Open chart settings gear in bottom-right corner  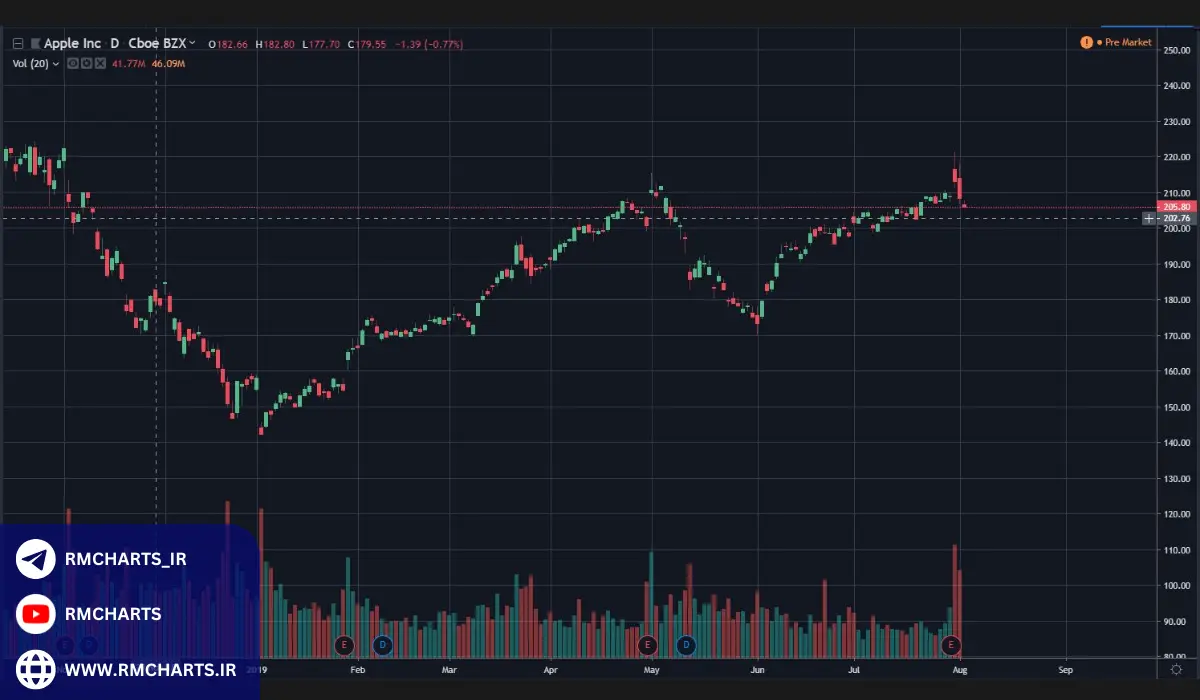coord(1176,669)
